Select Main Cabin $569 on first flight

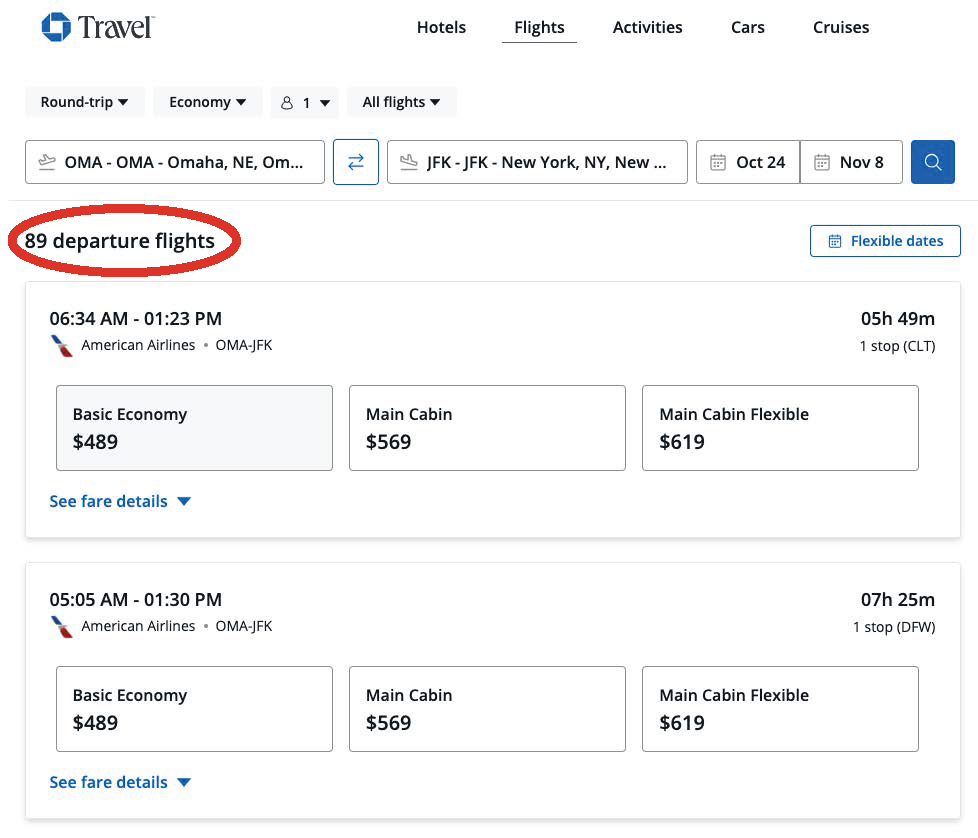487,428
